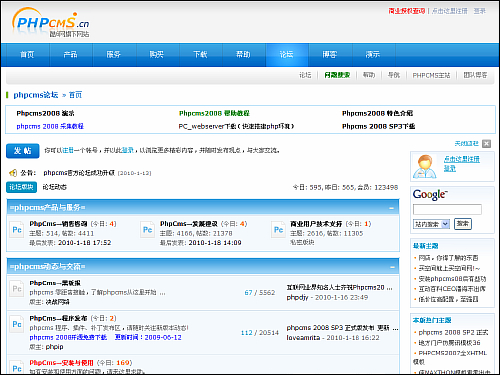Click the 首页 breadcrumb link
The height and width of the screenshot is (375, 500).
(x=75, y=95)
